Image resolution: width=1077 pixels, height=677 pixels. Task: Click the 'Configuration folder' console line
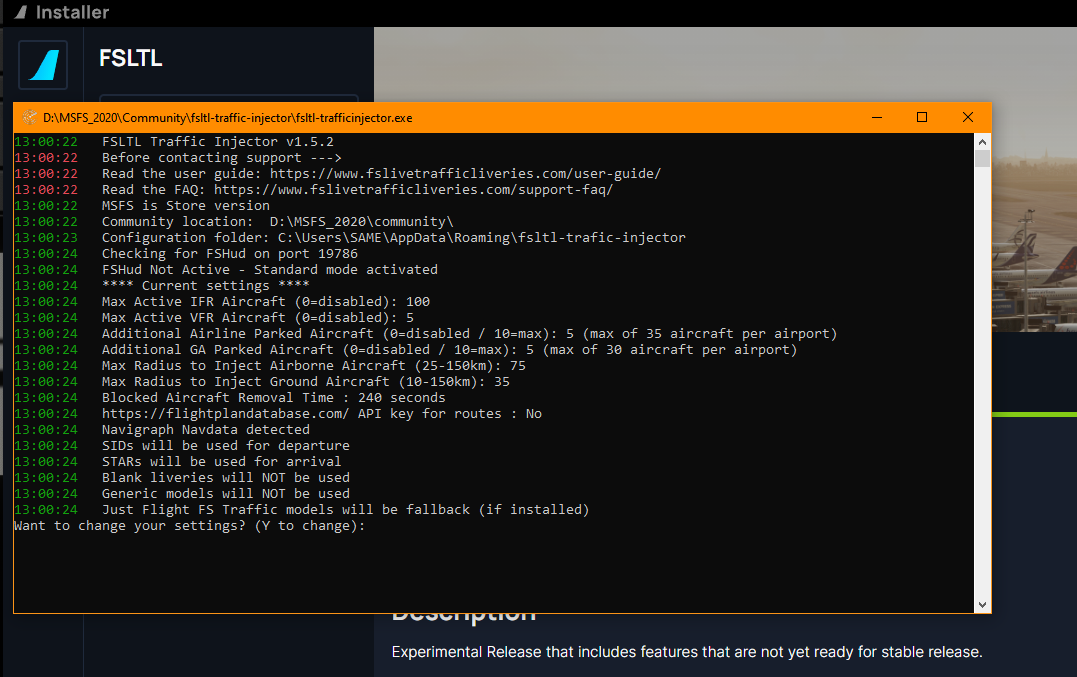394,238
